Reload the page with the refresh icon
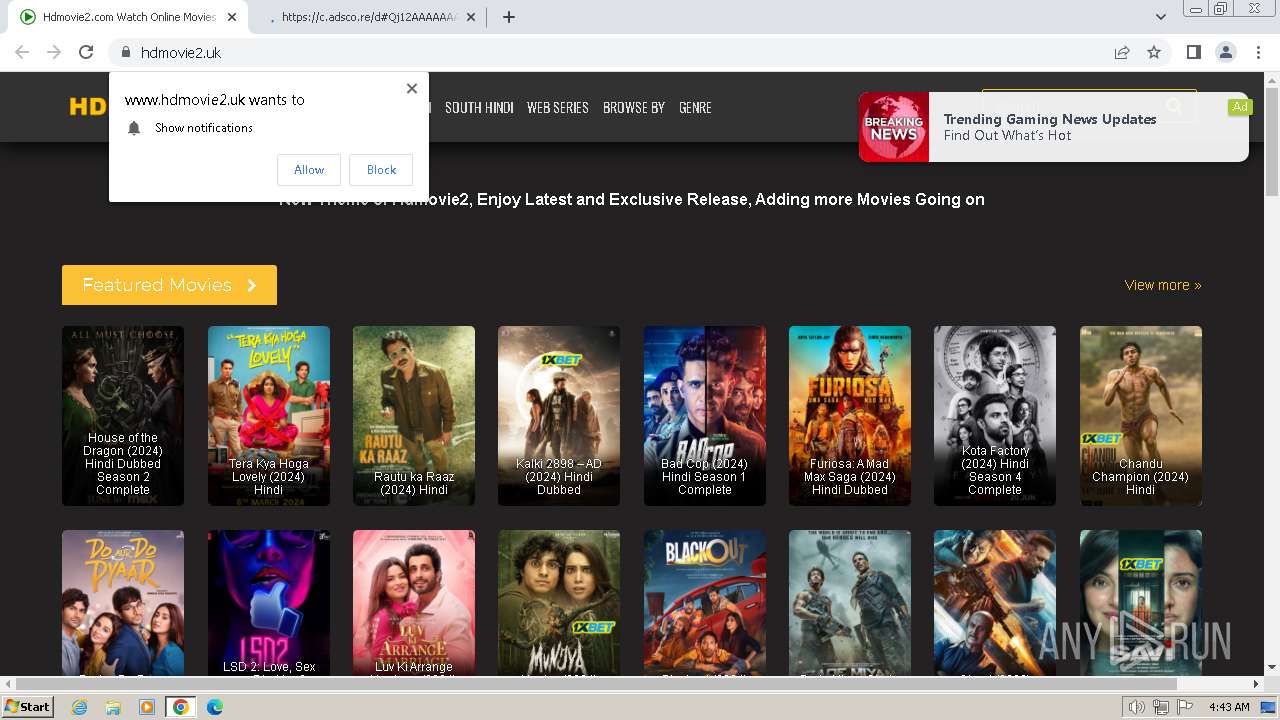The height and width of the screenshot is (720, 1280). [x=86, y=52]
